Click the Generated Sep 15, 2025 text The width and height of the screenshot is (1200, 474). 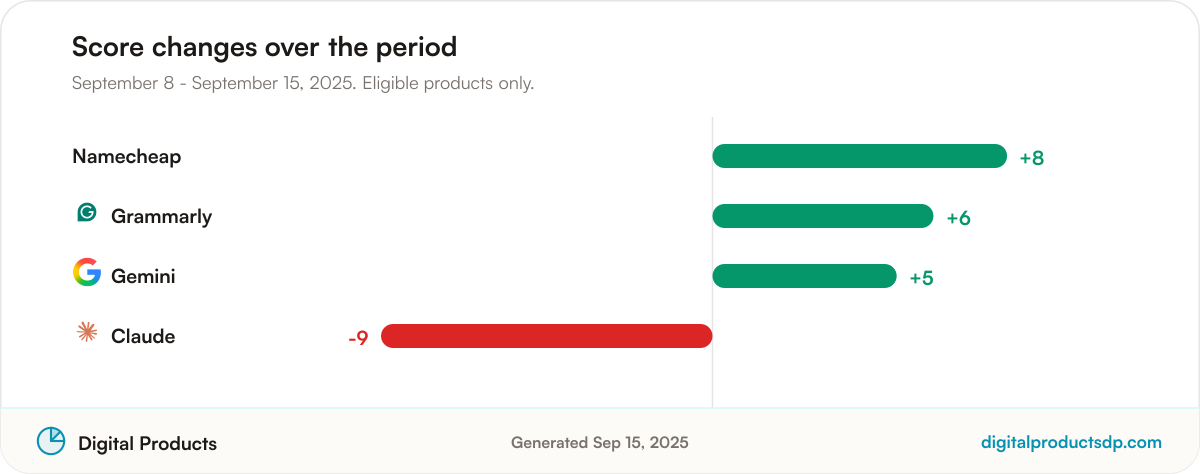pyautogui.click(x=600, y=442)
